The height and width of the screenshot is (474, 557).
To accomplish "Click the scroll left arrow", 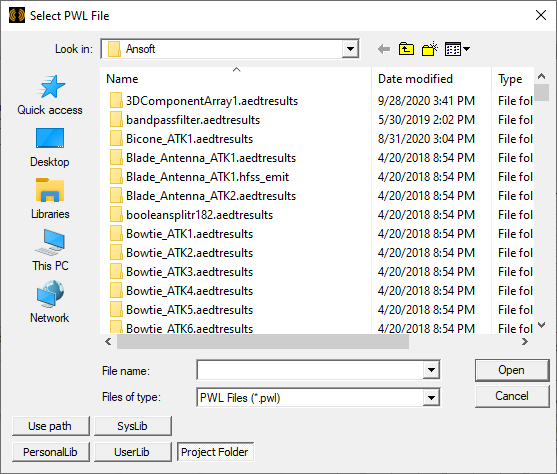I will (108, 341).
